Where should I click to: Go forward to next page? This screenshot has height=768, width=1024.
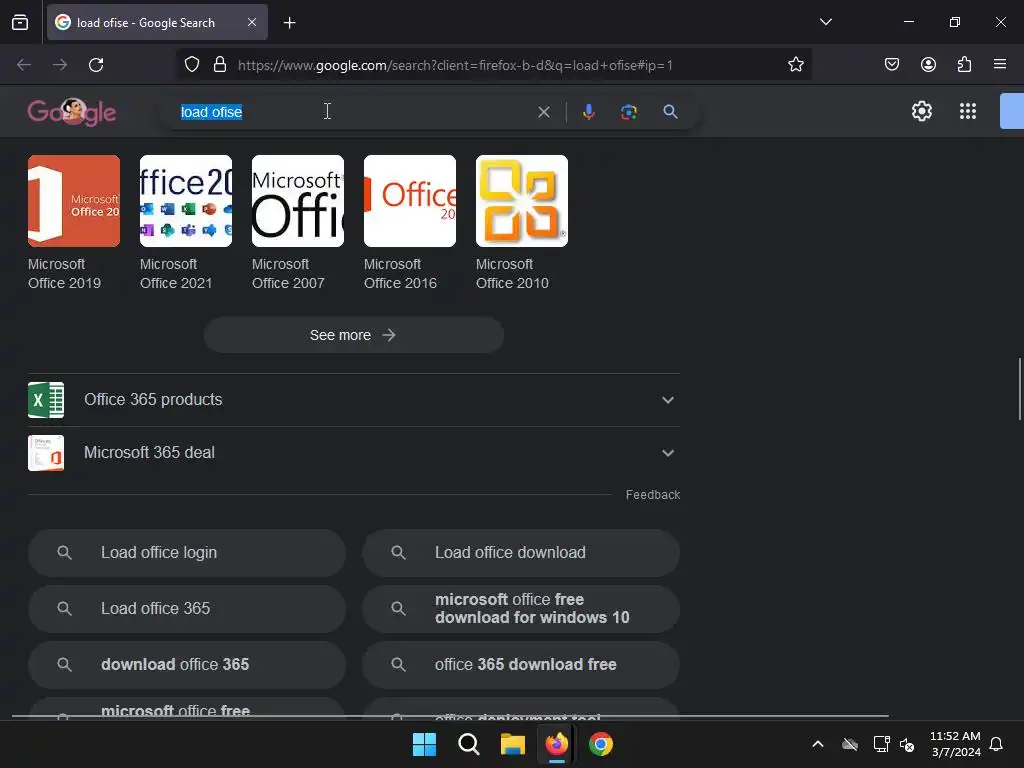pyautogui.click(x=60, y=65)
